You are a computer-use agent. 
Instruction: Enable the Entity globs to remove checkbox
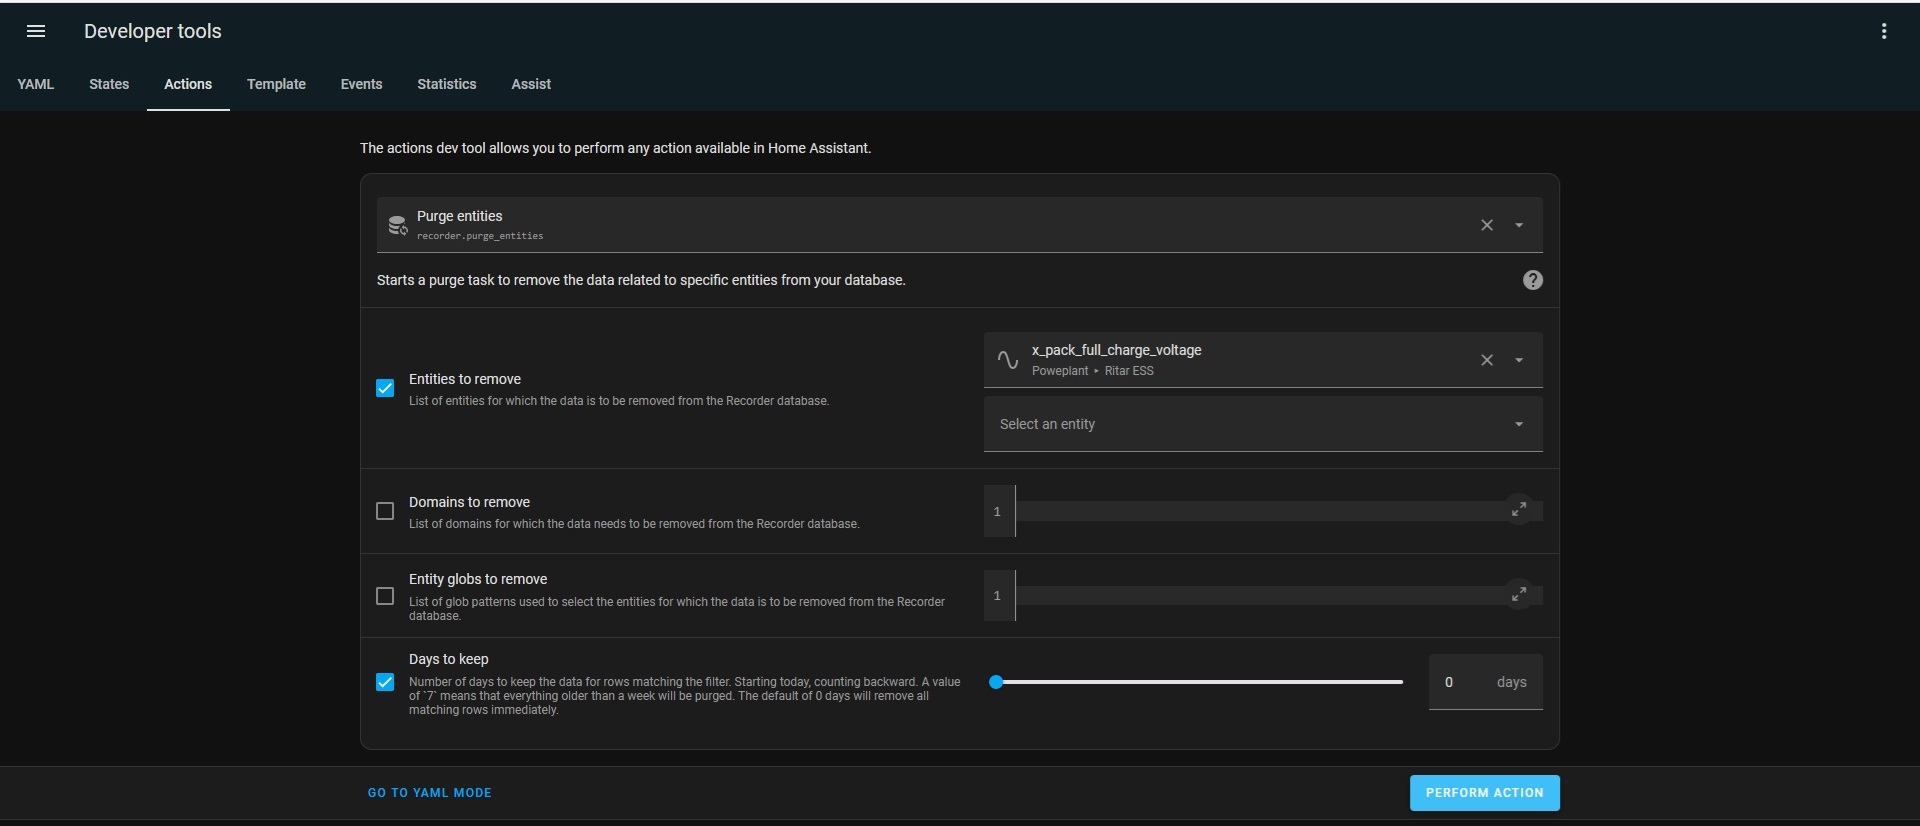tap(385, 596)
